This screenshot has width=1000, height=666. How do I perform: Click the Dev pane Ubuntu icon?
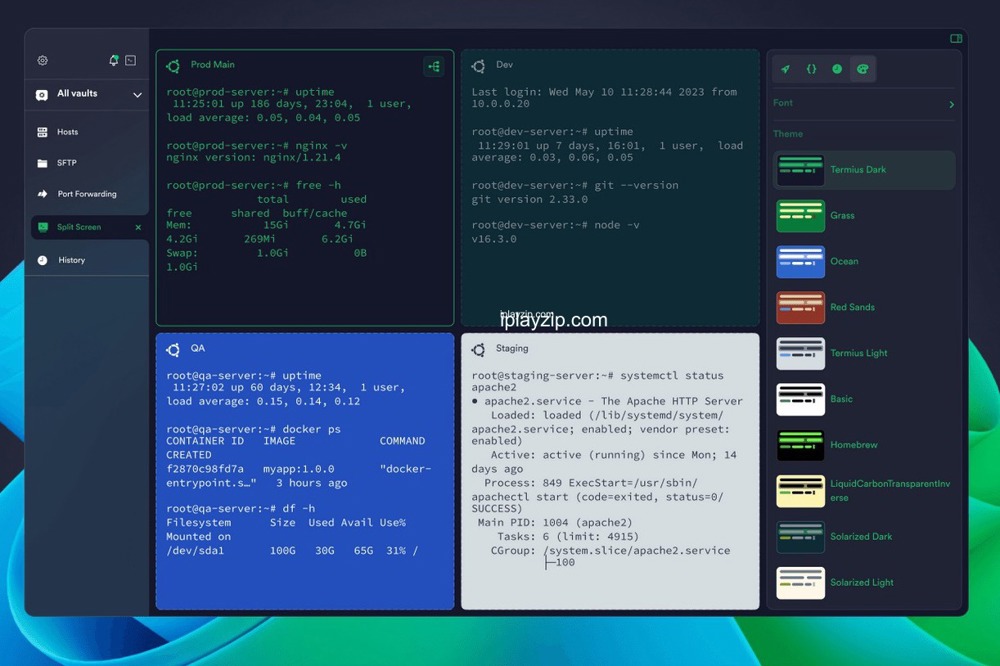478,66
